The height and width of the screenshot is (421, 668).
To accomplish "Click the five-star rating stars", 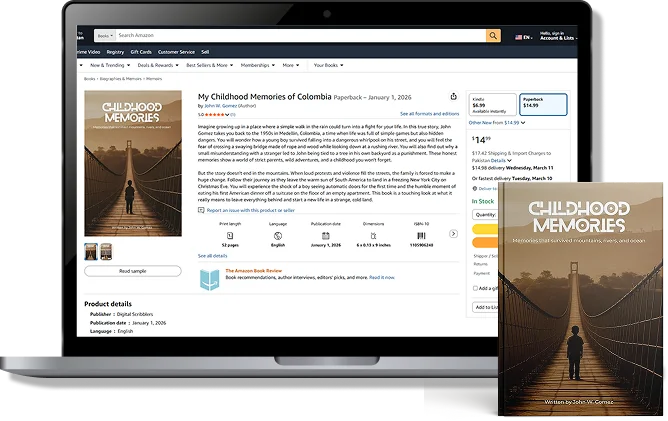I will tap(214, 115).
